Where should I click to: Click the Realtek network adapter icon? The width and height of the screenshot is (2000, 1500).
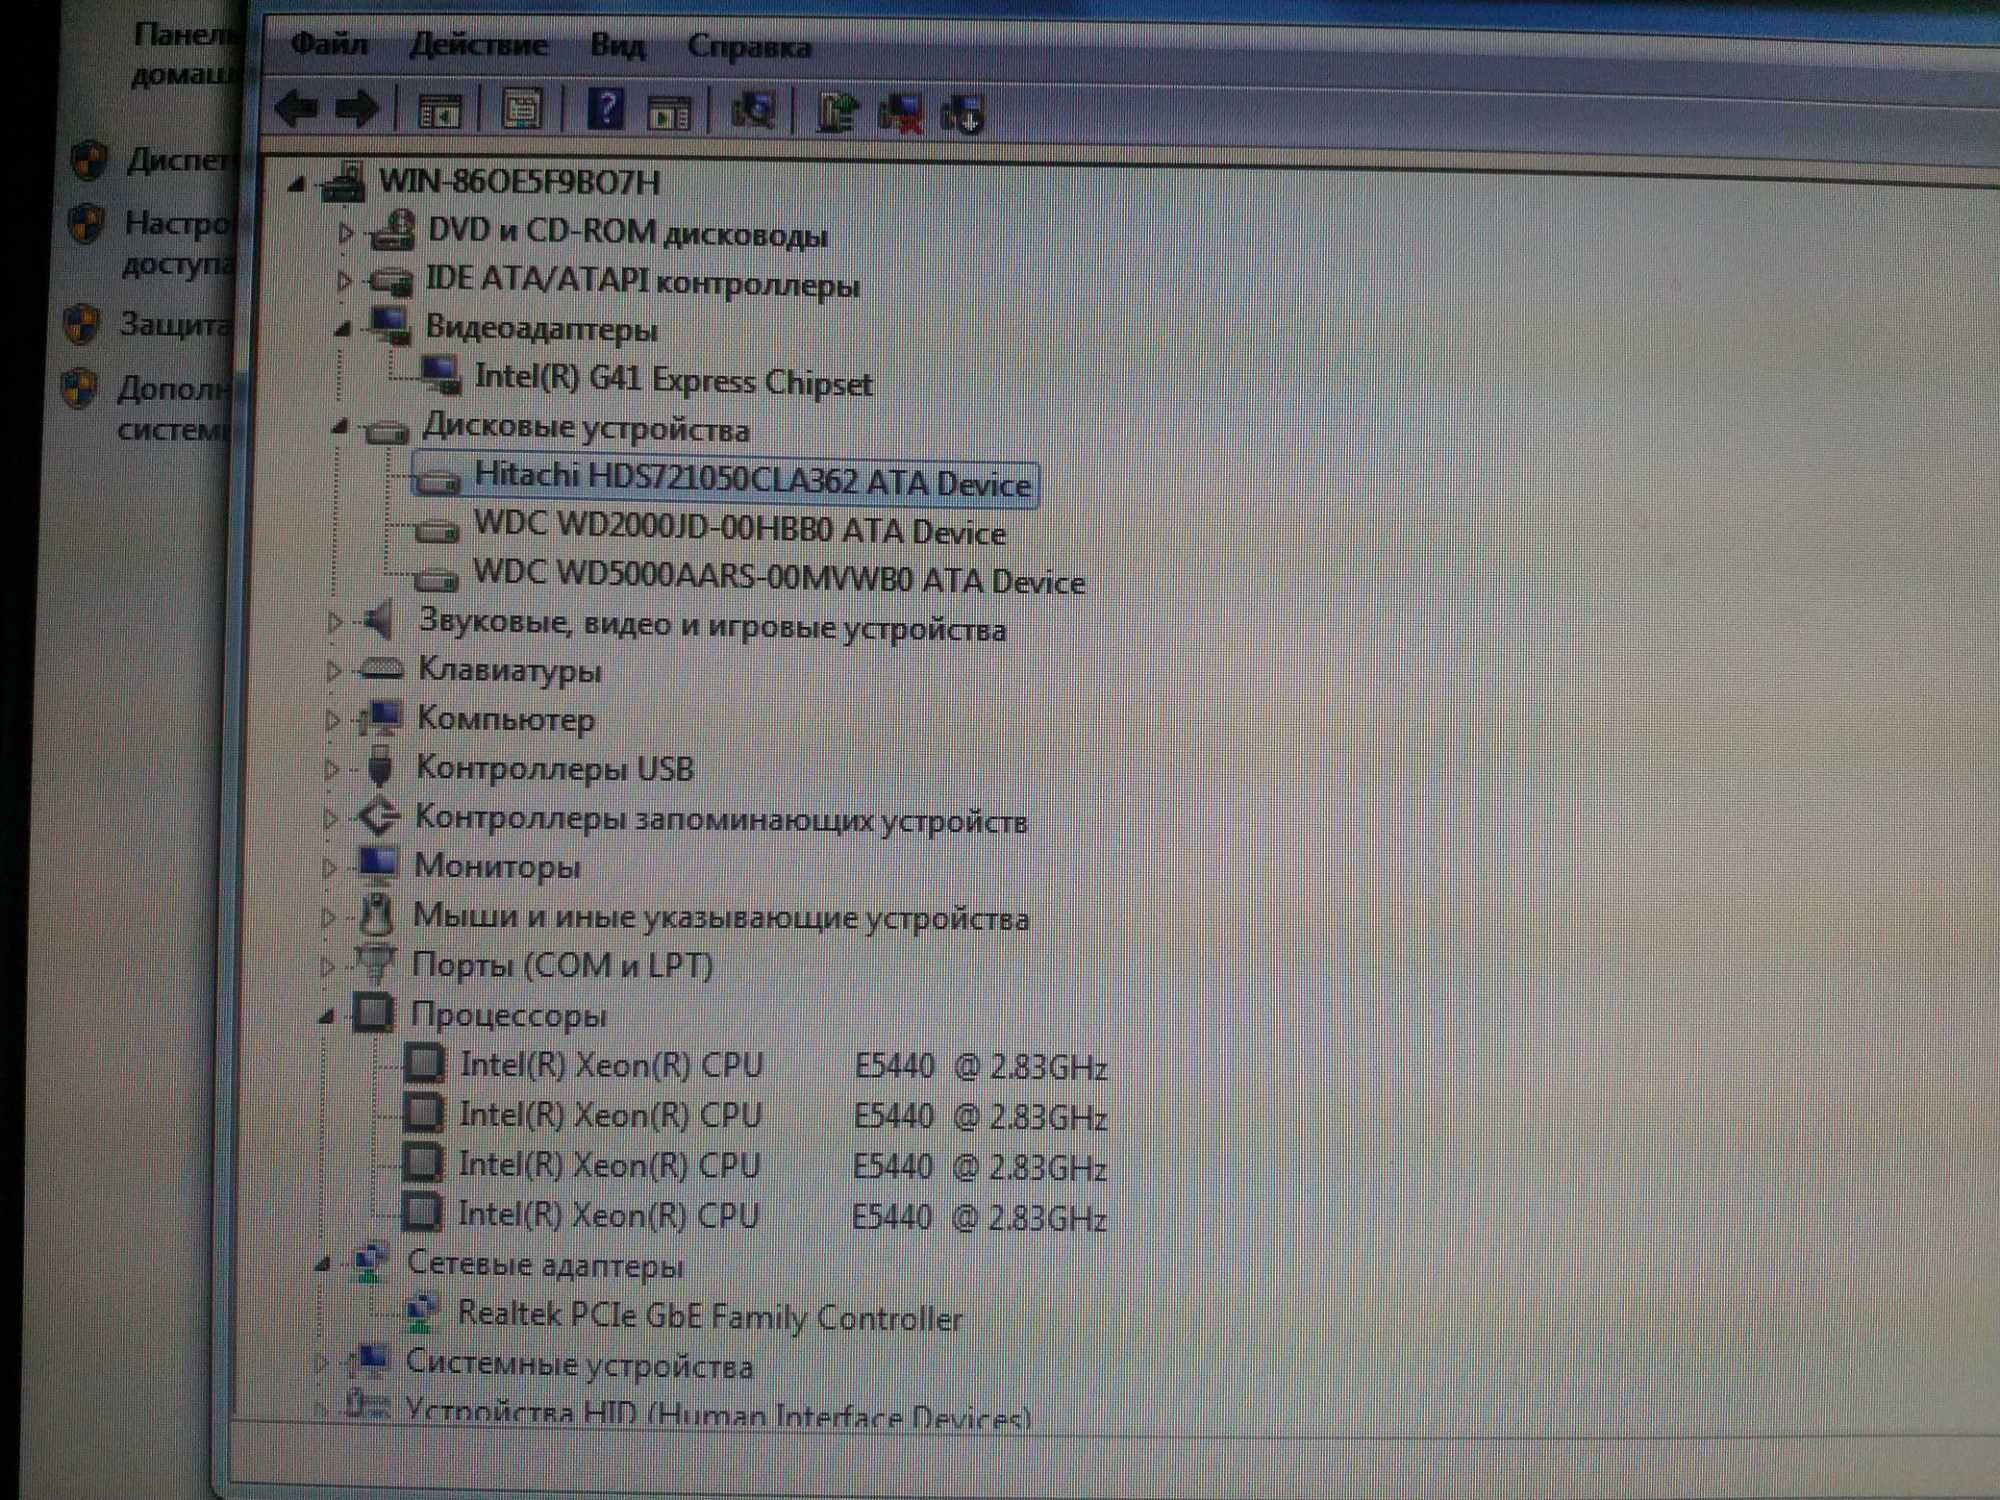[x=422, y=1312]
